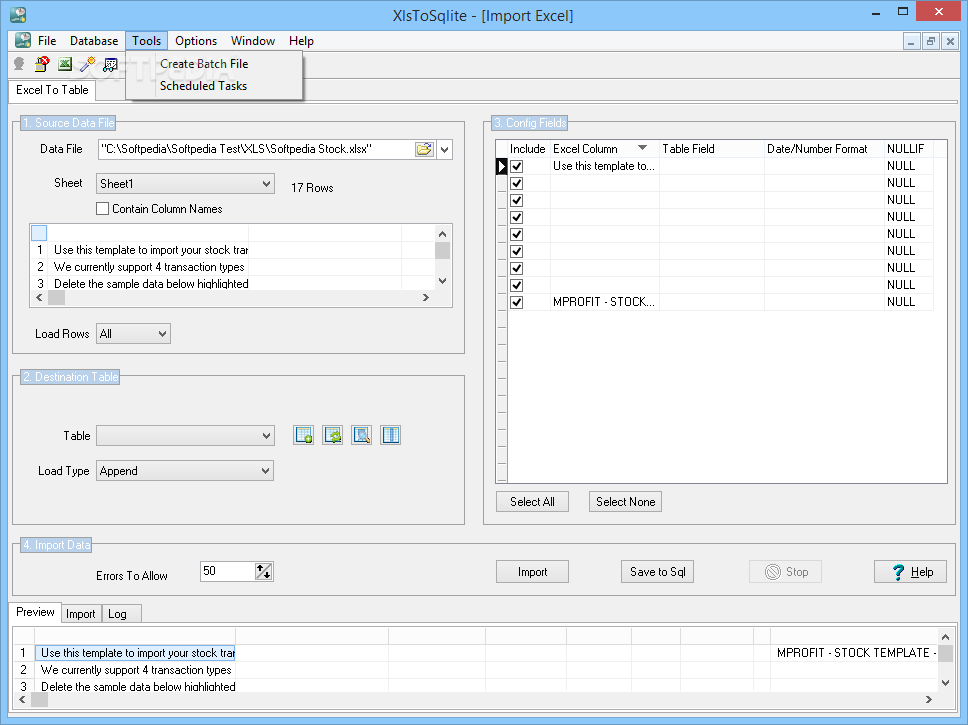
Task: Click the view table data magnifier icon
Action: tap(362, 435)
